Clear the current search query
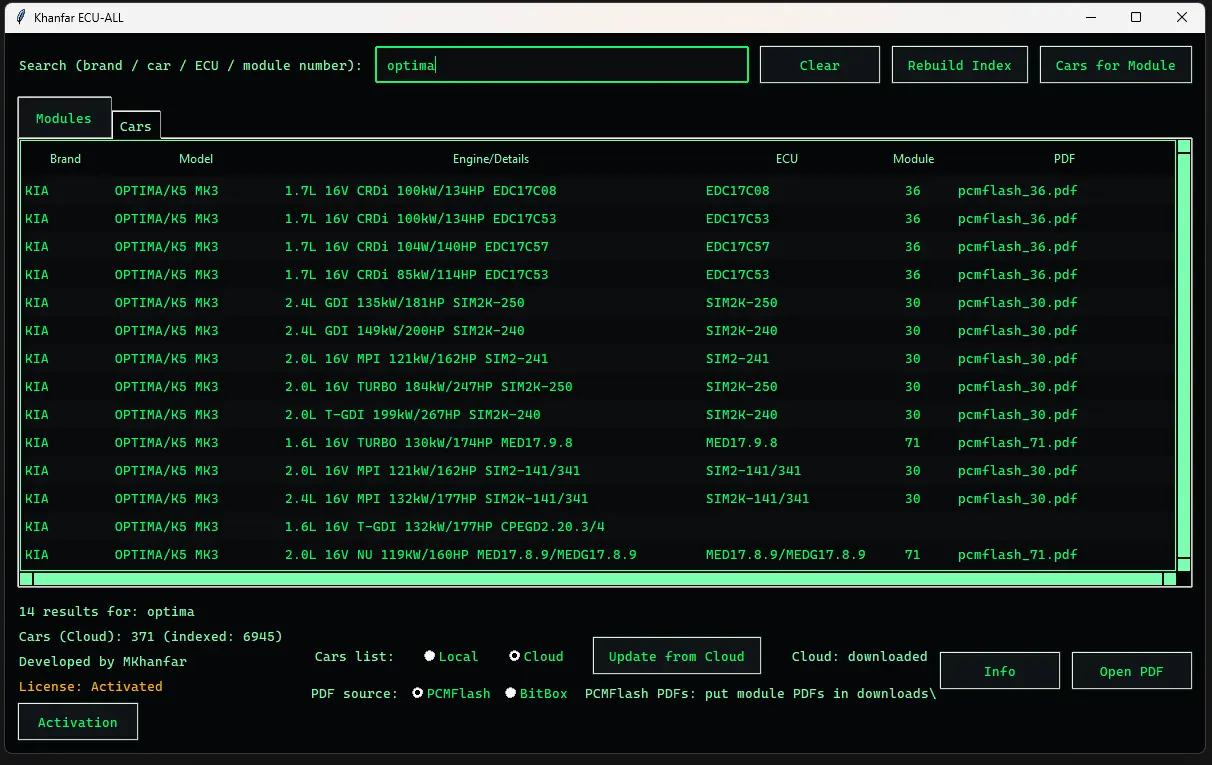The width and height of the screenshot is (1212, 765). [x=819, y=64]
